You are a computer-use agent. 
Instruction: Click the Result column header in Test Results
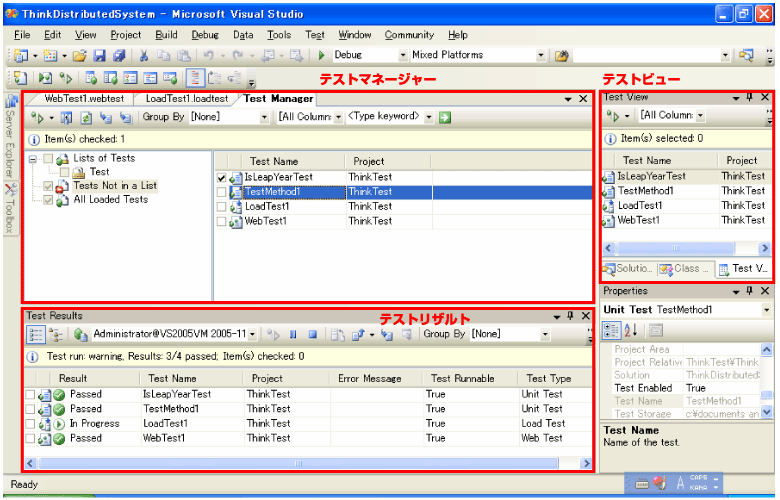click(x=95, y=379)
